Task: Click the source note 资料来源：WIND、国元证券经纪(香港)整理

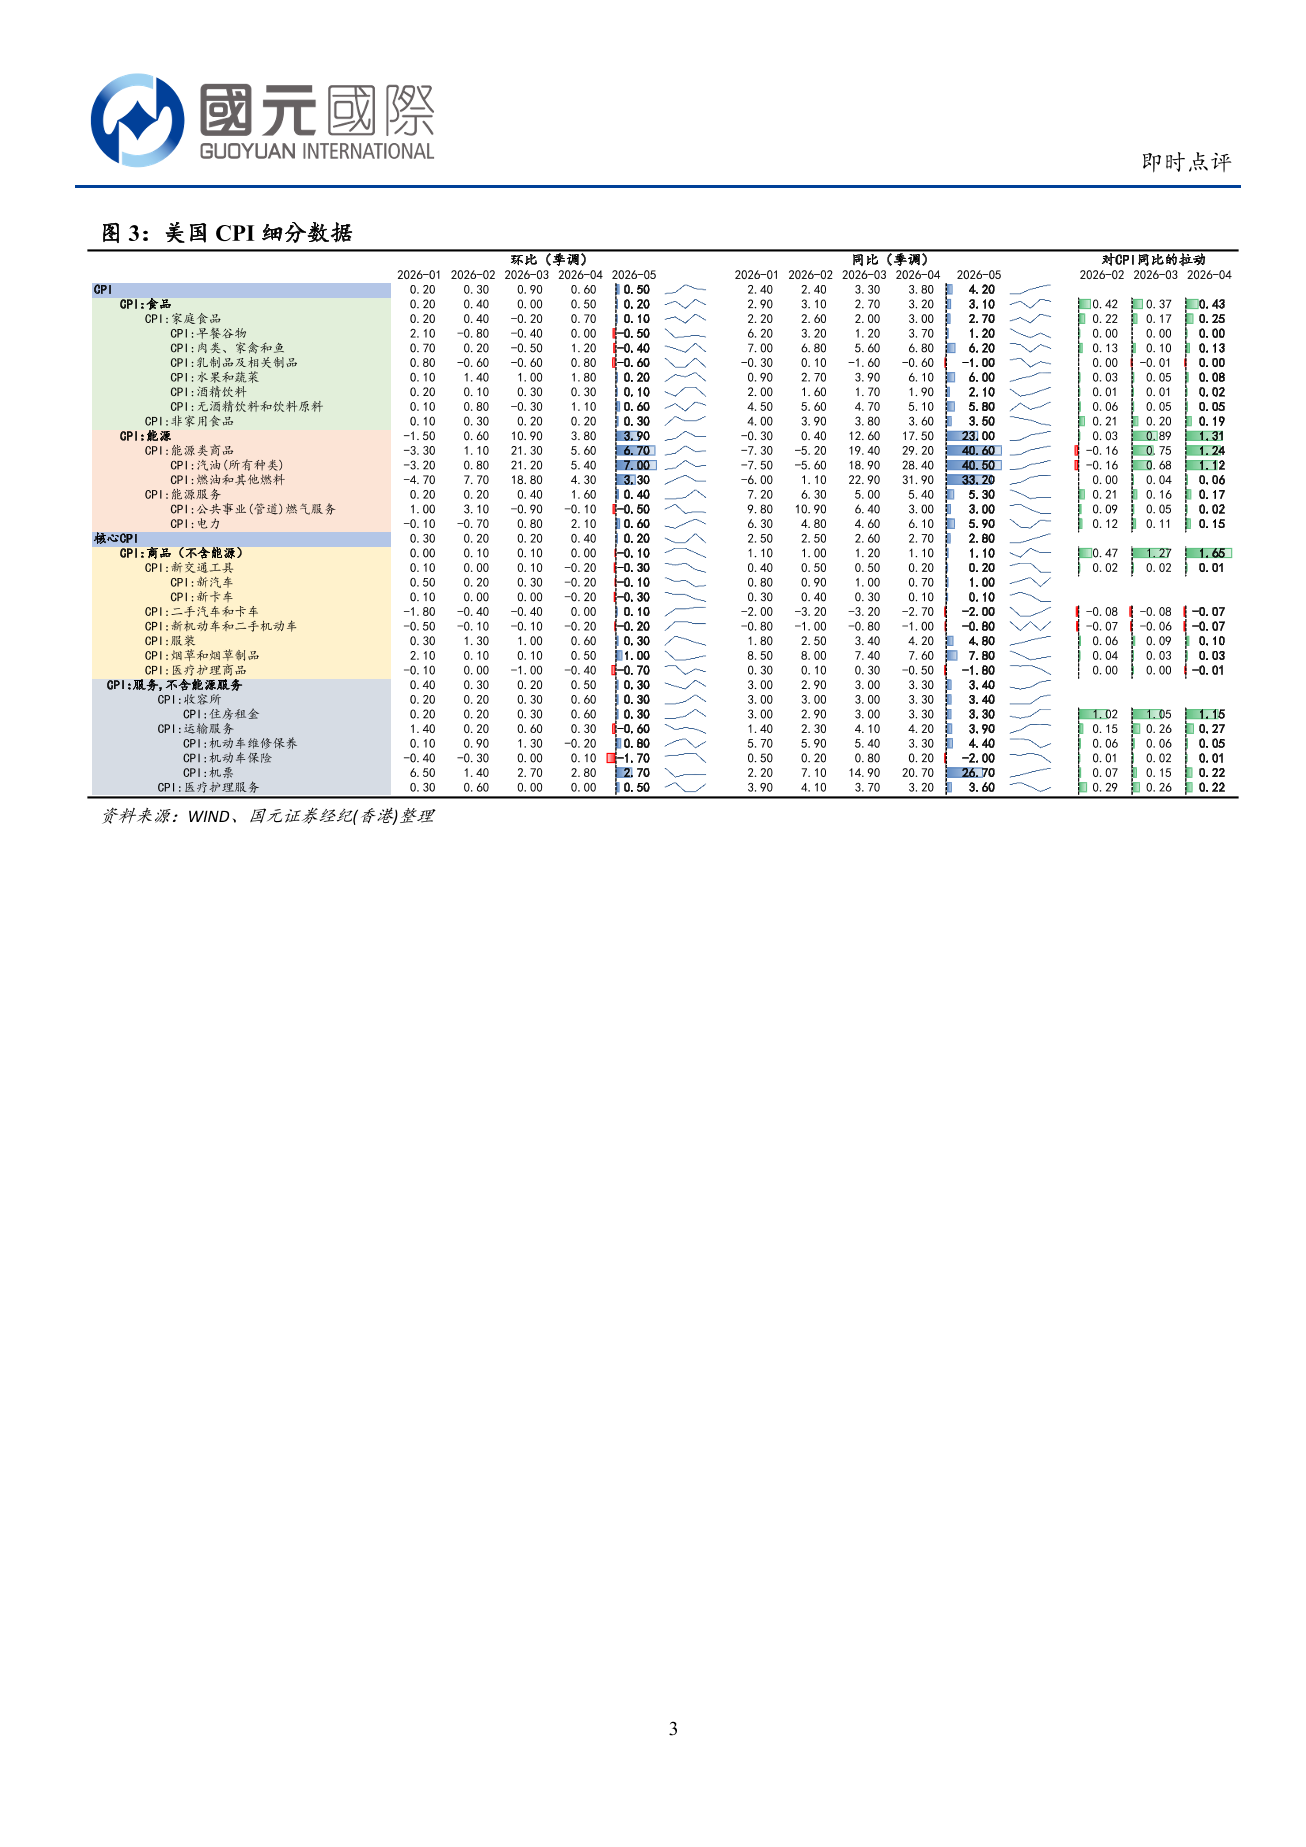Action: tap(268, 816)
